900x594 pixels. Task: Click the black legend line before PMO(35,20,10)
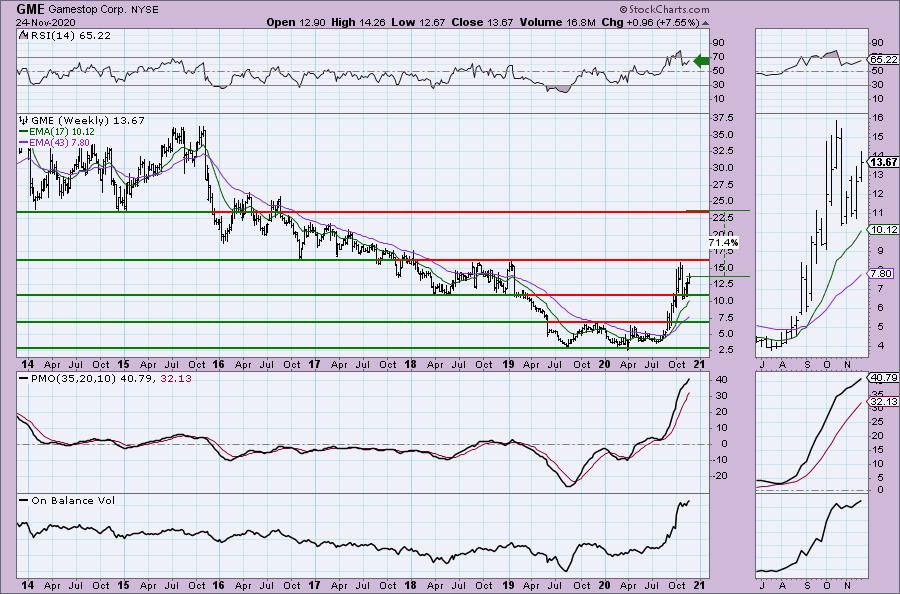pos(23,379)
